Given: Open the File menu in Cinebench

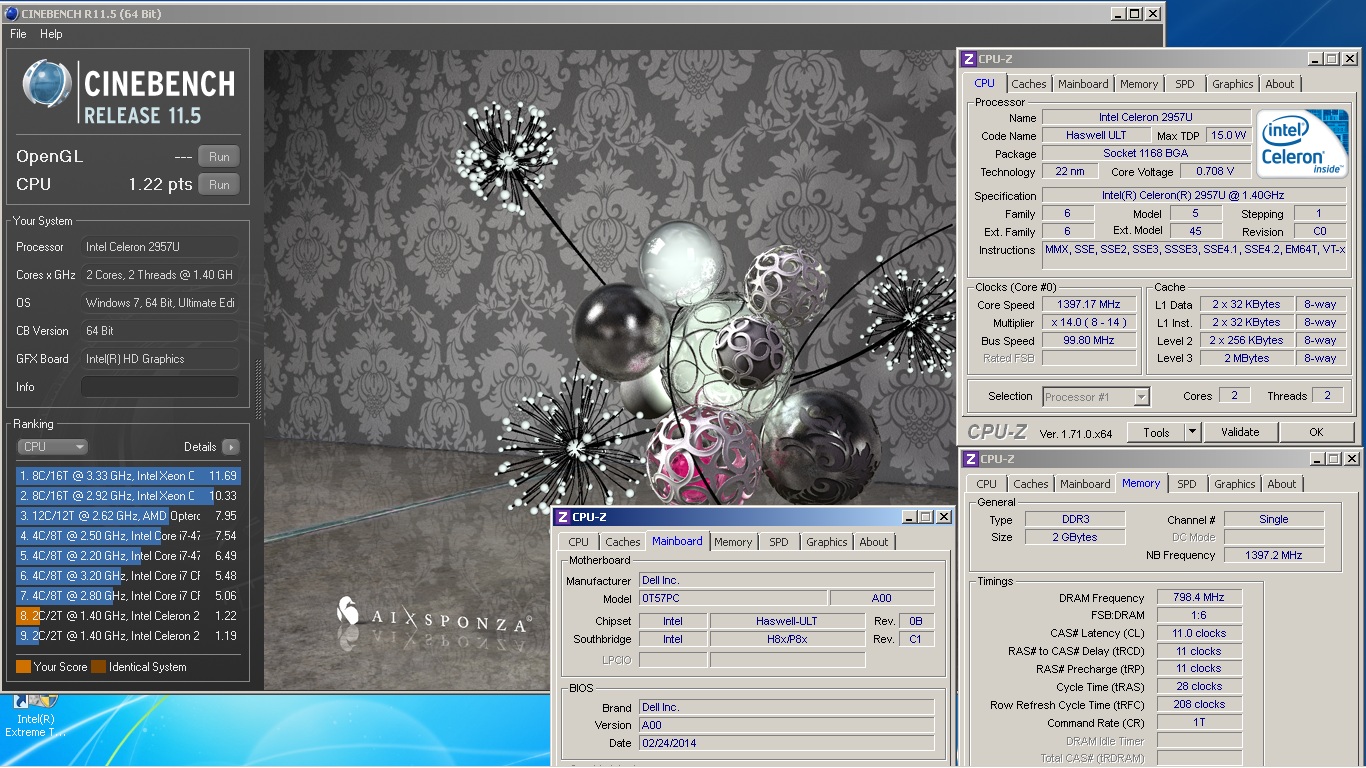Looking at the screenshot, I should [18, 34].
